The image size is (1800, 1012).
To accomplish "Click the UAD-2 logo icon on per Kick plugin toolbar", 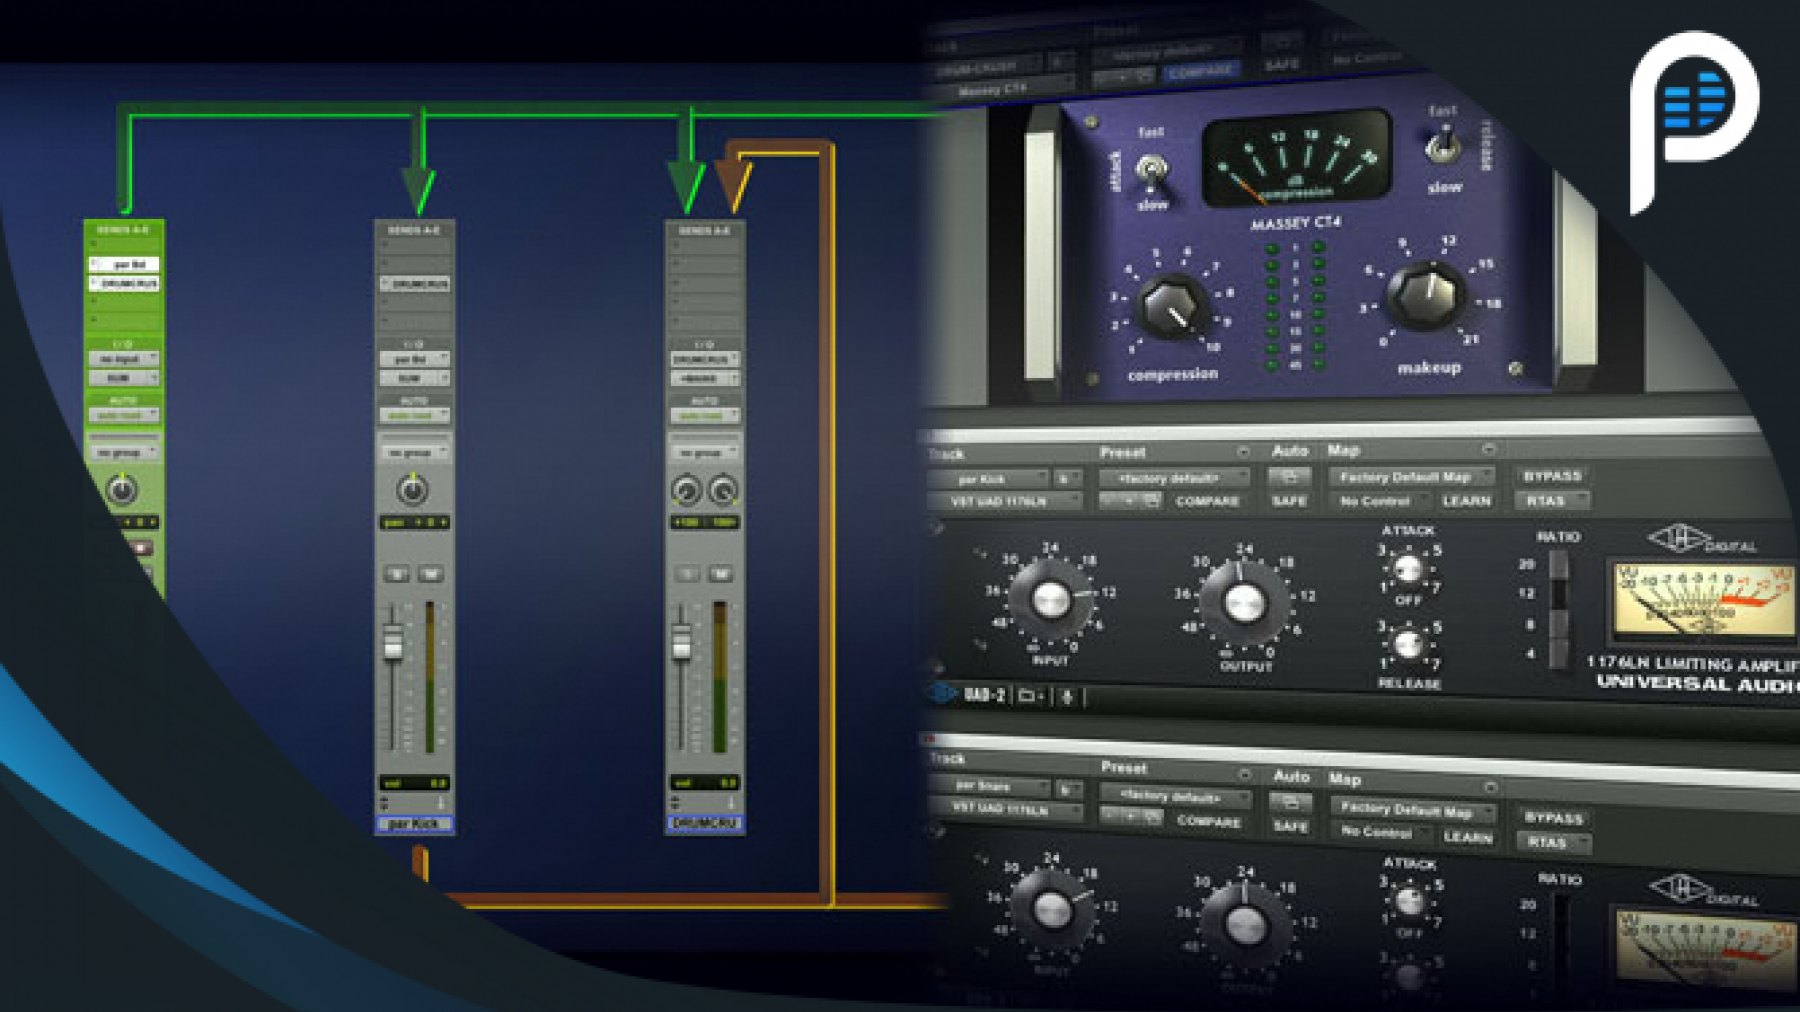I will tap(944, 694).
